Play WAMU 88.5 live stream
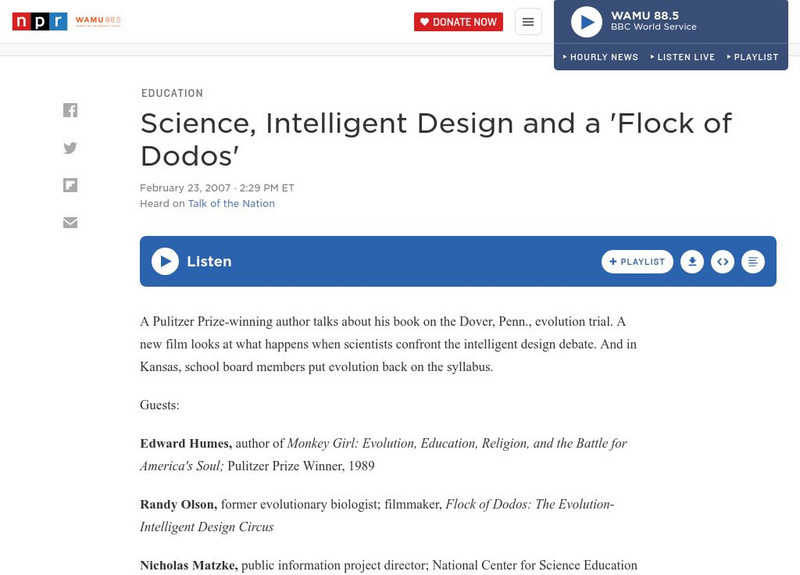This screenshot has width=800, height=575. [587, 21]
